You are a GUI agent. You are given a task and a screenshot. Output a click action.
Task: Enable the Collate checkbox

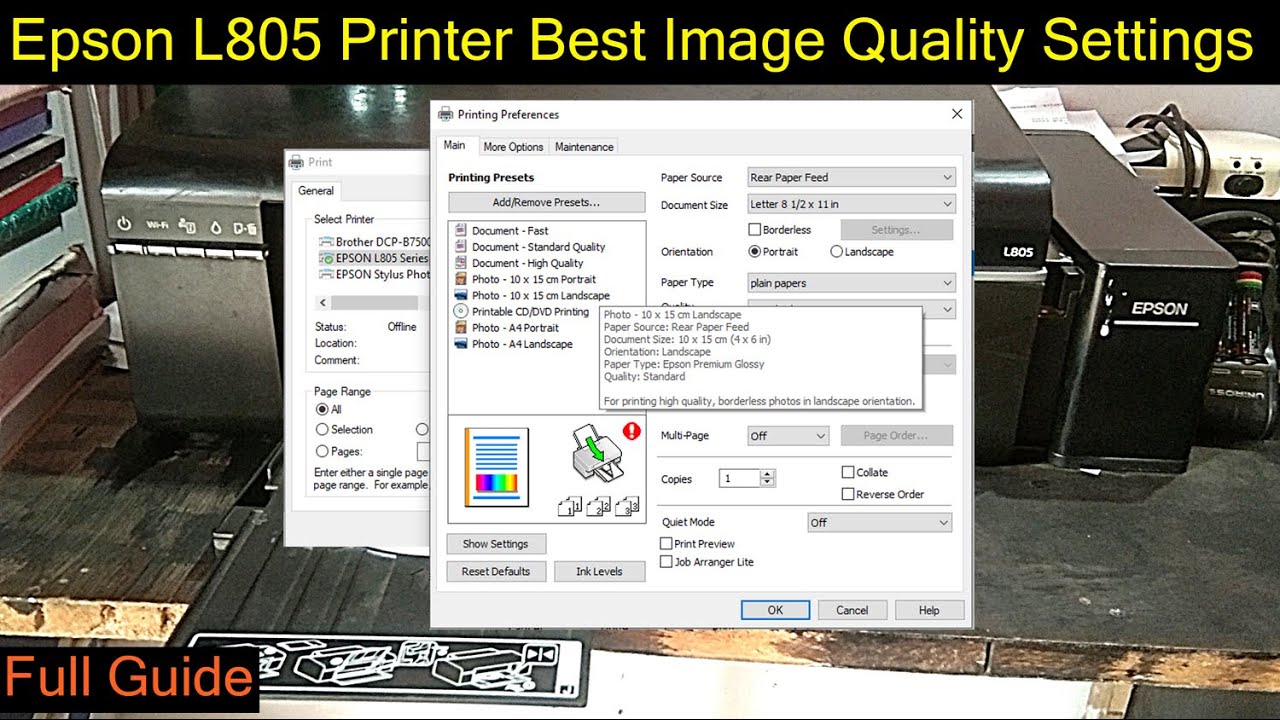pos(848,472)
